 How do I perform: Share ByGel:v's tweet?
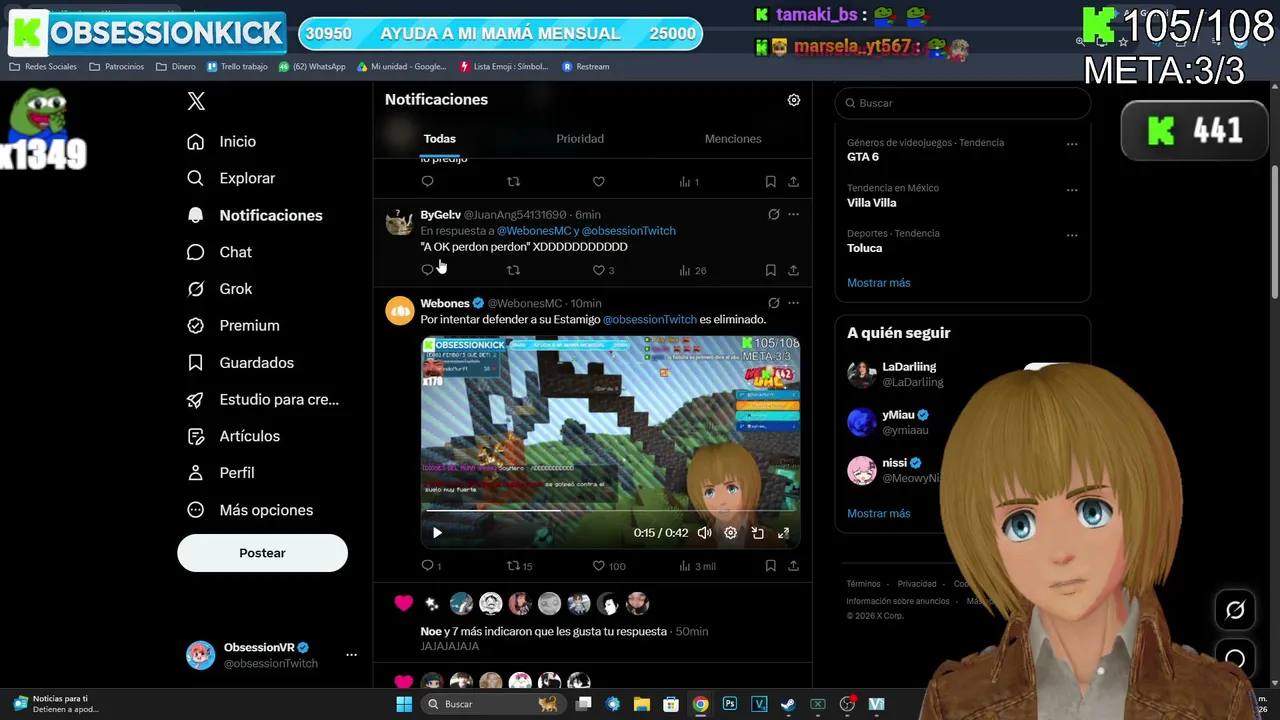(793, 270)
